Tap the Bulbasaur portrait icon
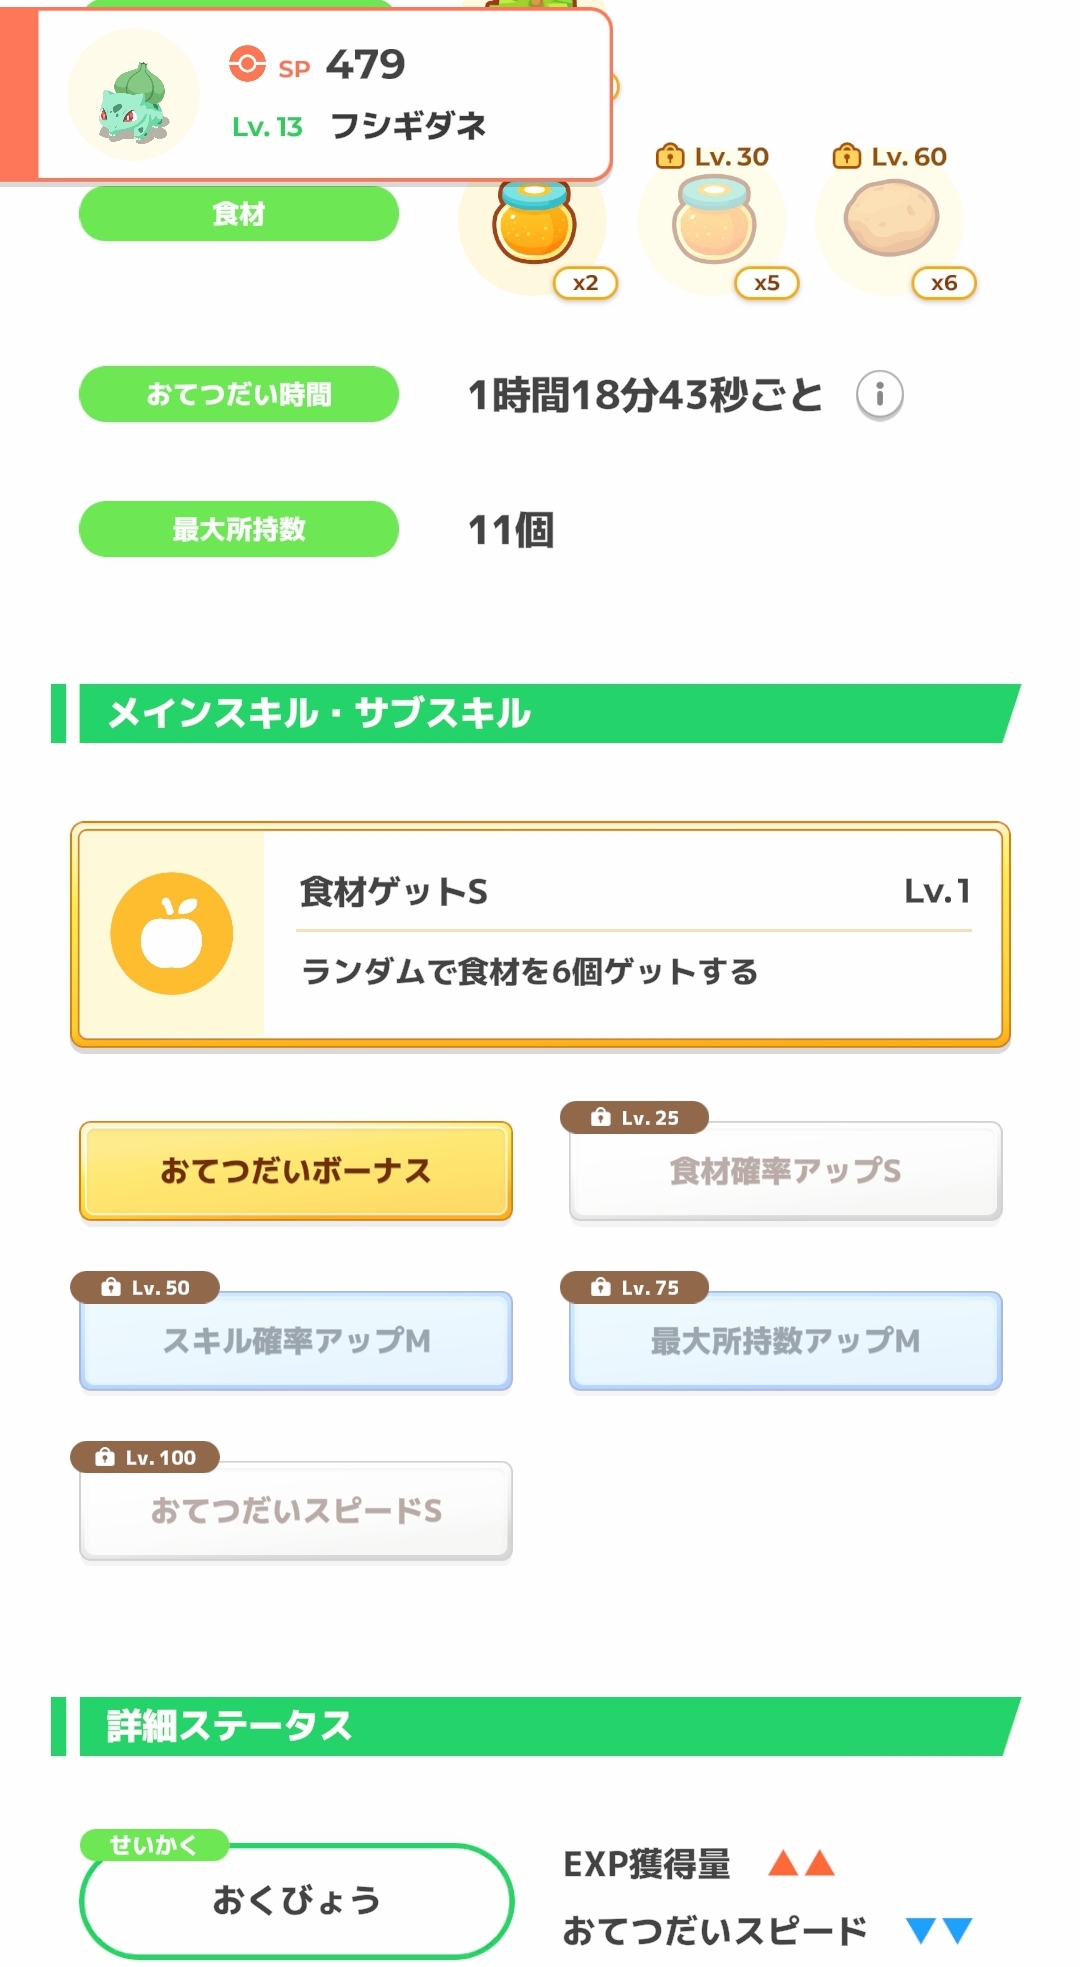The image size is (1080, 1967). click(133, 95)
